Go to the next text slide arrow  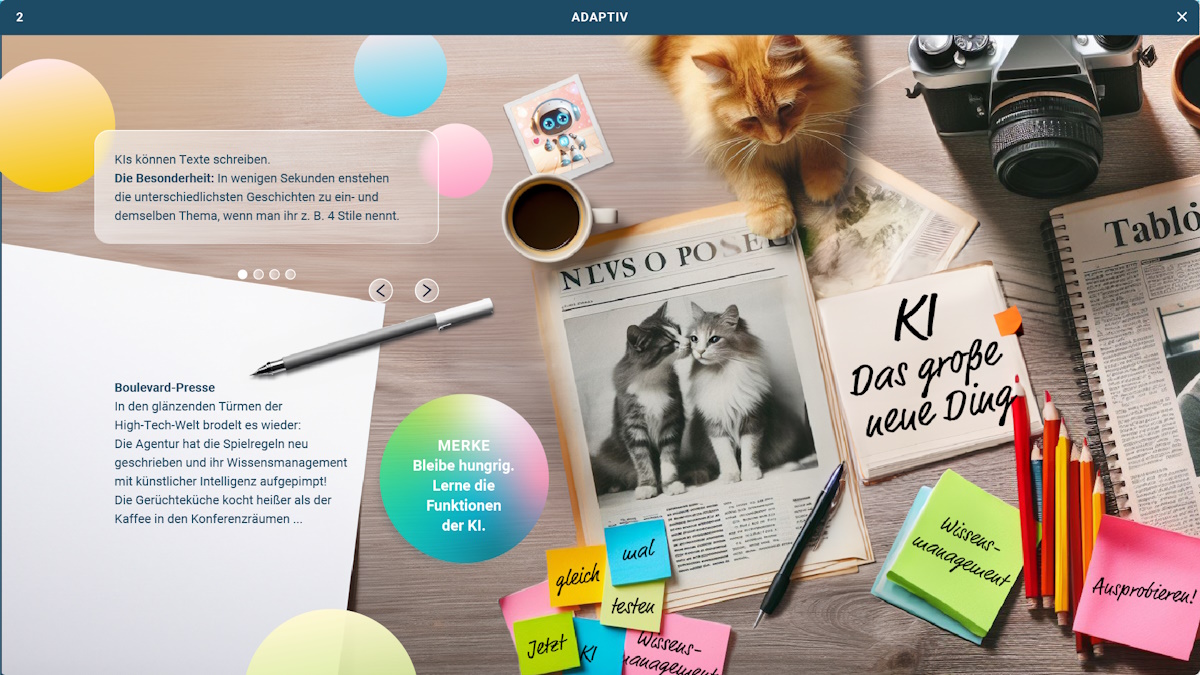pyautogui.click(x=427, y=290)
